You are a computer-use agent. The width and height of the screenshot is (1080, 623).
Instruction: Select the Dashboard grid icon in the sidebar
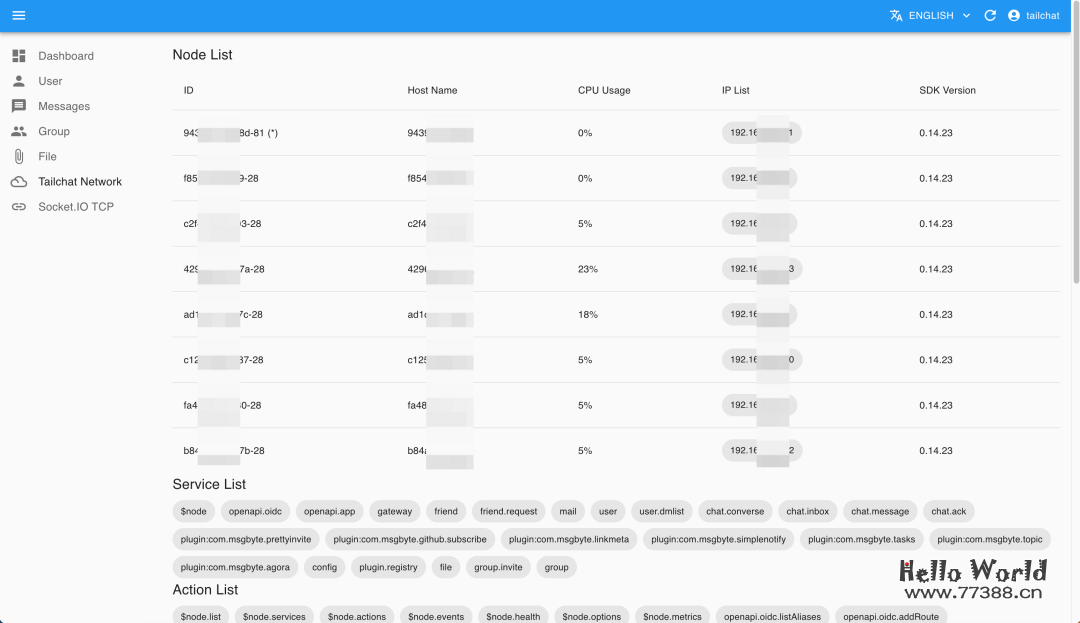tap(17, 55)
